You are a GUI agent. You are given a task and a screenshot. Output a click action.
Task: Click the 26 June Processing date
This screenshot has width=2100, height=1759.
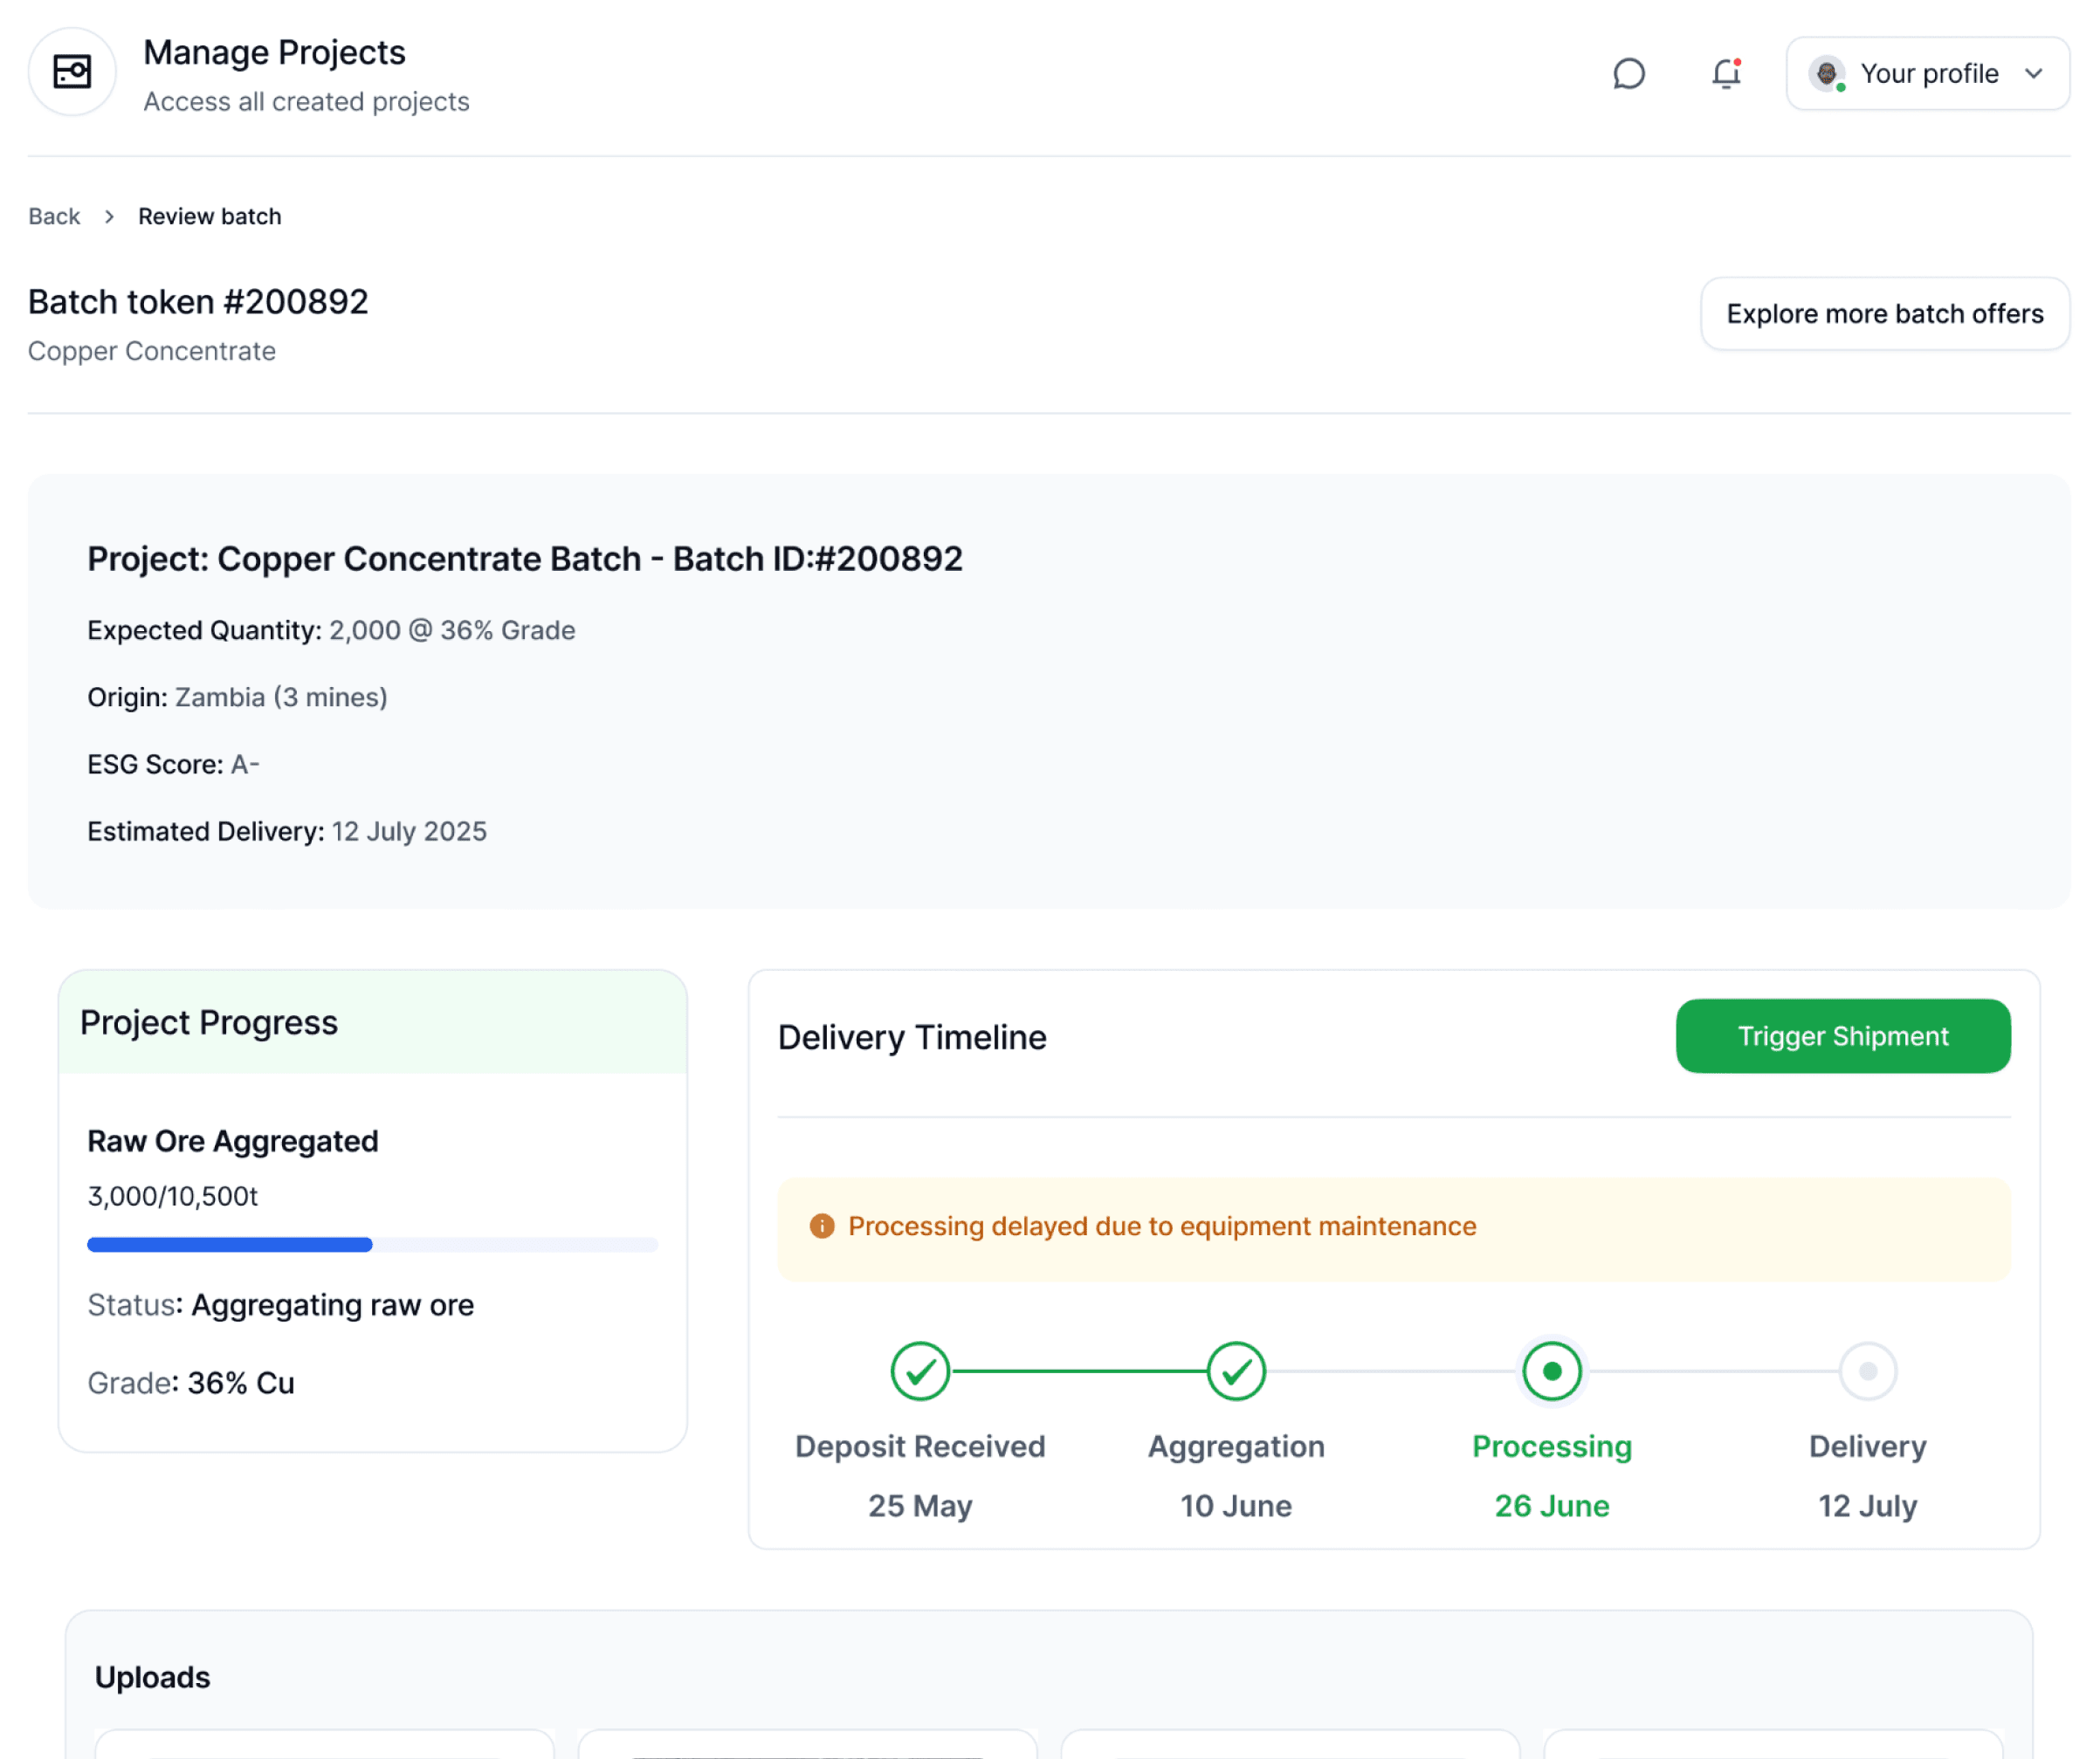pos(1551,1506)
